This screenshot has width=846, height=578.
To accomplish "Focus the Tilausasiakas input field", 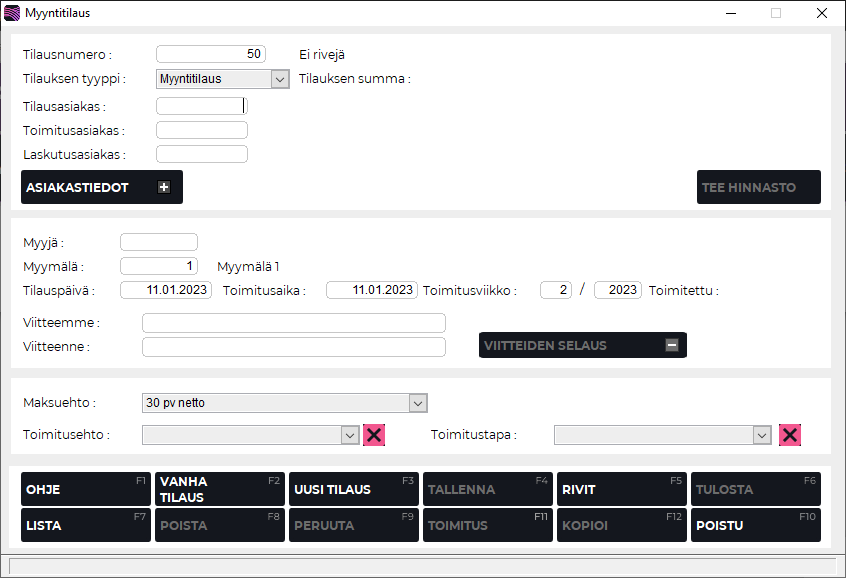I will click(200, 105).
